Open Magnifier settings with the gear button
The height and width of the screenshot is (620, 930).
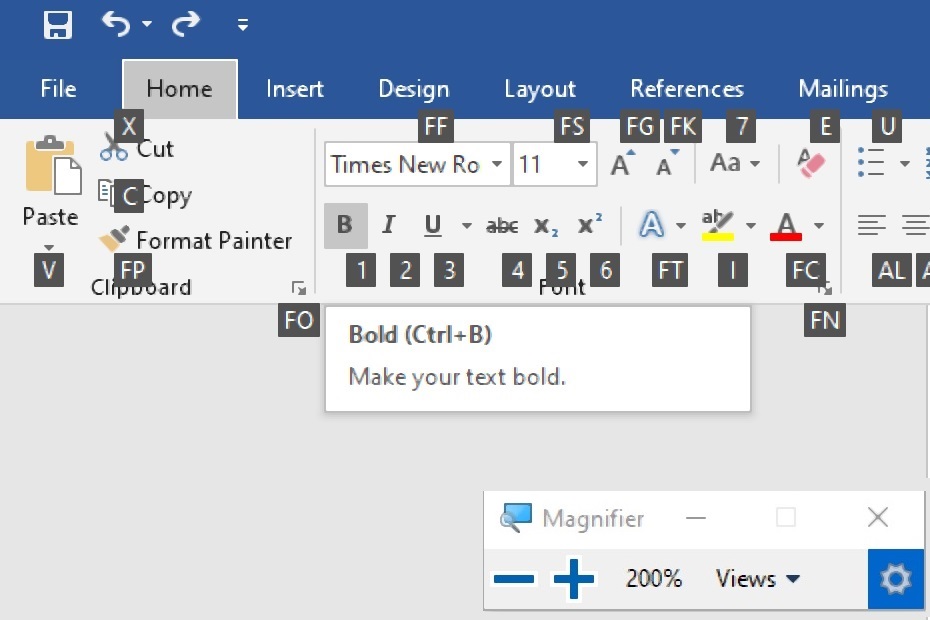click(x=895, y=579)
